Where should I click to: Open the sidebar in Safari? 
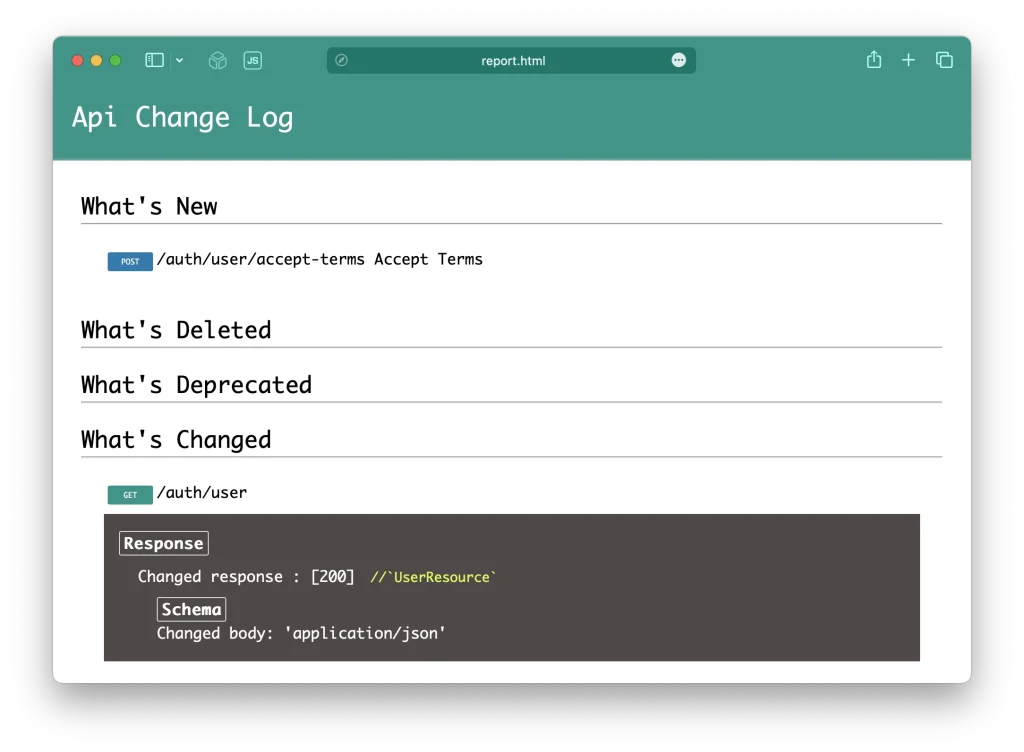coord(152,60)
